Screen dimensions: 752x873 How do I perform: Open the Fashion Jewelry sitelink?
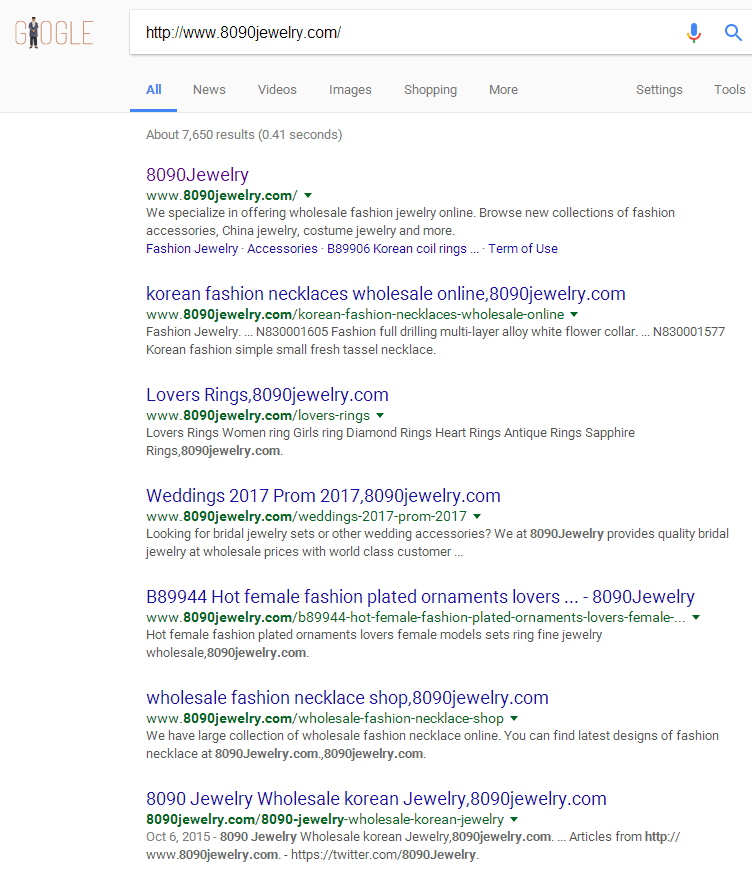192,249
